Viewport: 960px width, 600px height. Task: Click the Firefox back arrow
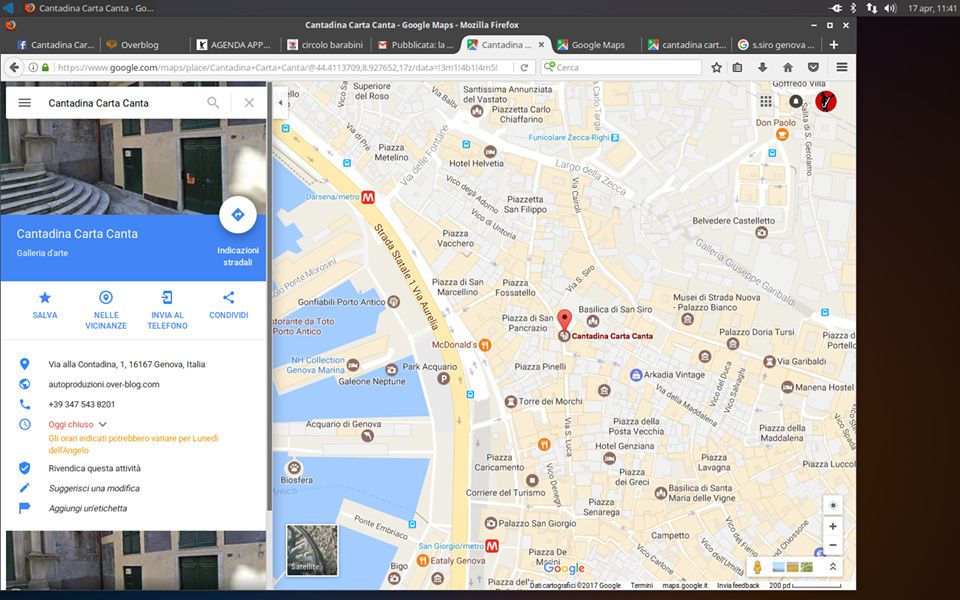(14, 67)
